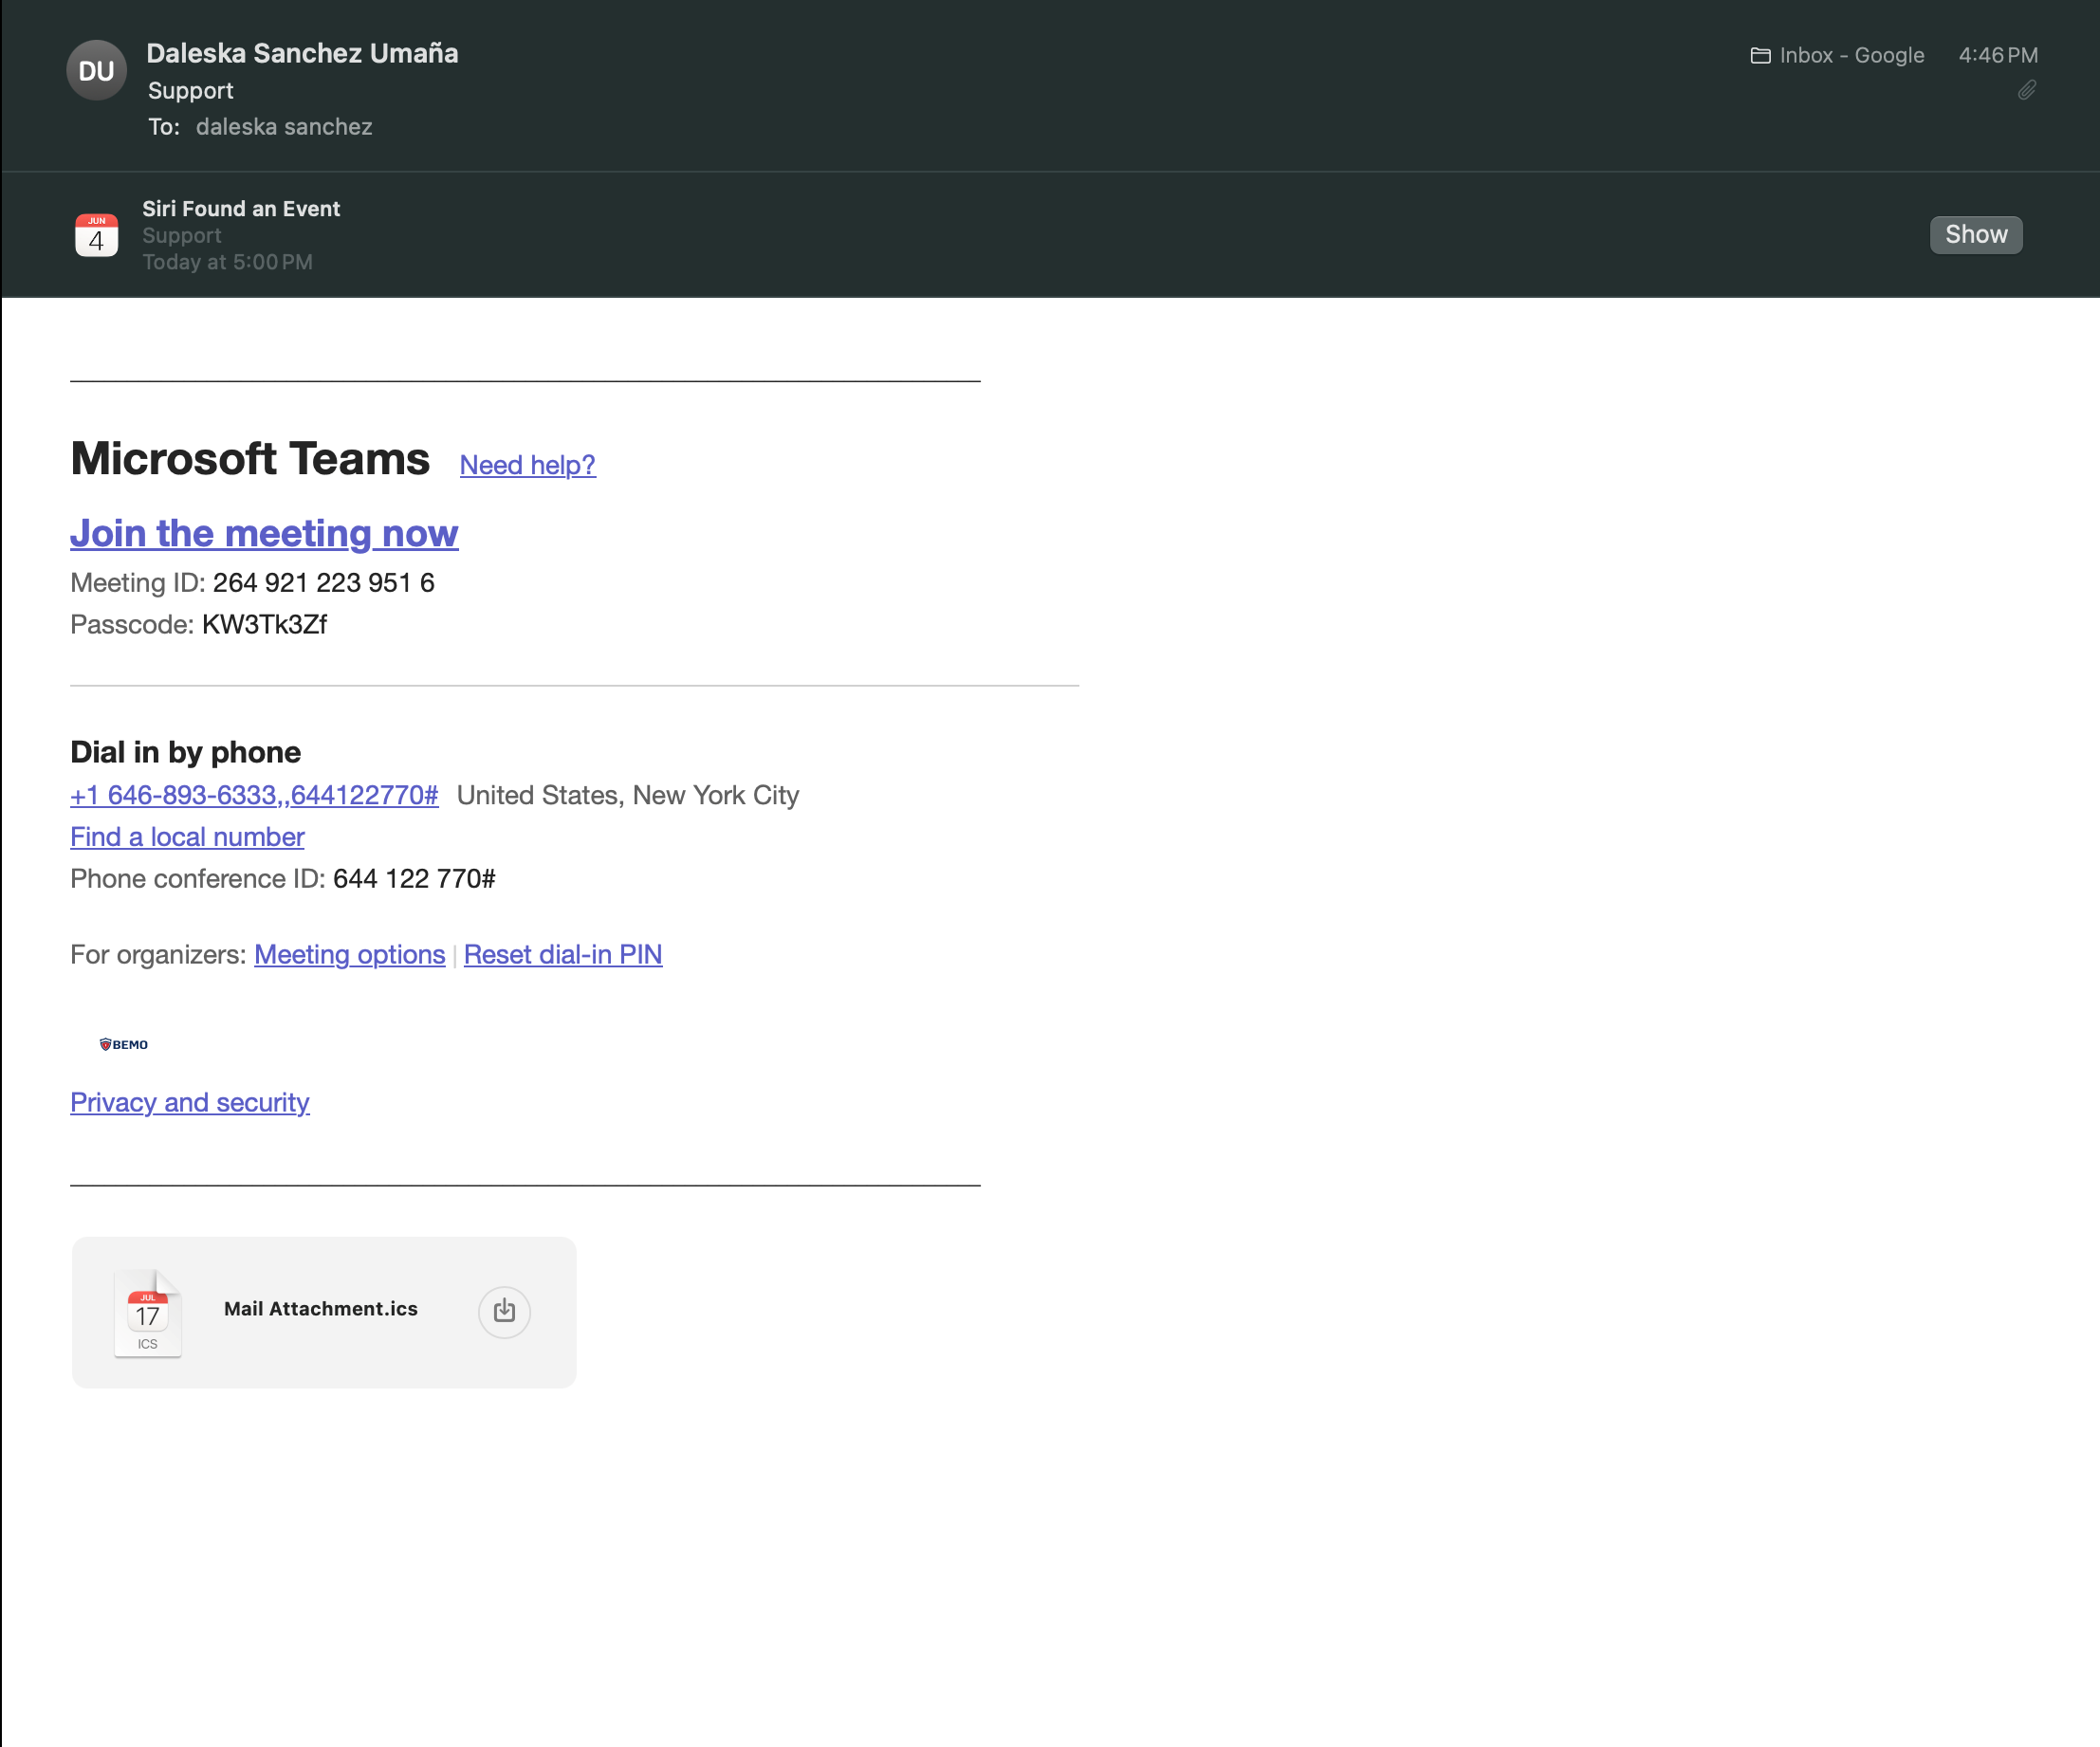Open the Siri event calendar icon
The width and height of the screenshot is (2100, 1747).
pyautogui.click(x=96, y=235)
